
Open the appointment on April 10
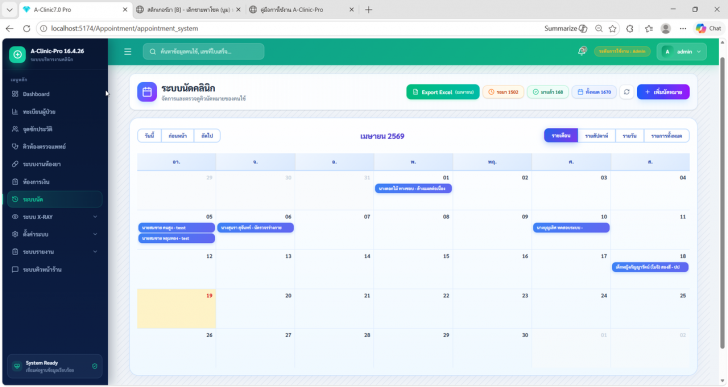pos(571,228)
